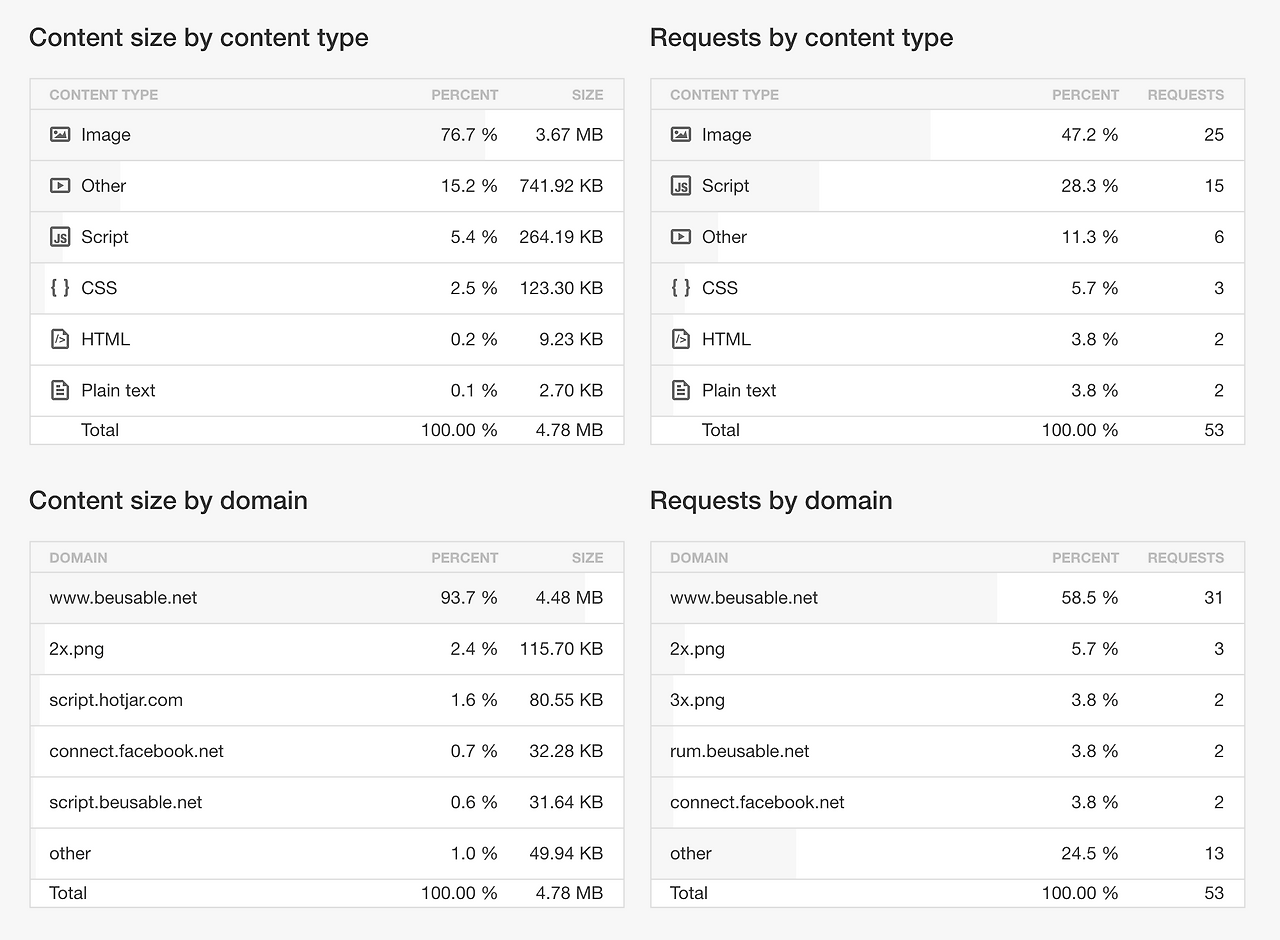Select rum.beusable.net row in Requests by domain
The height and width of the screenshot is (940, 1280).
click(740, 751)
